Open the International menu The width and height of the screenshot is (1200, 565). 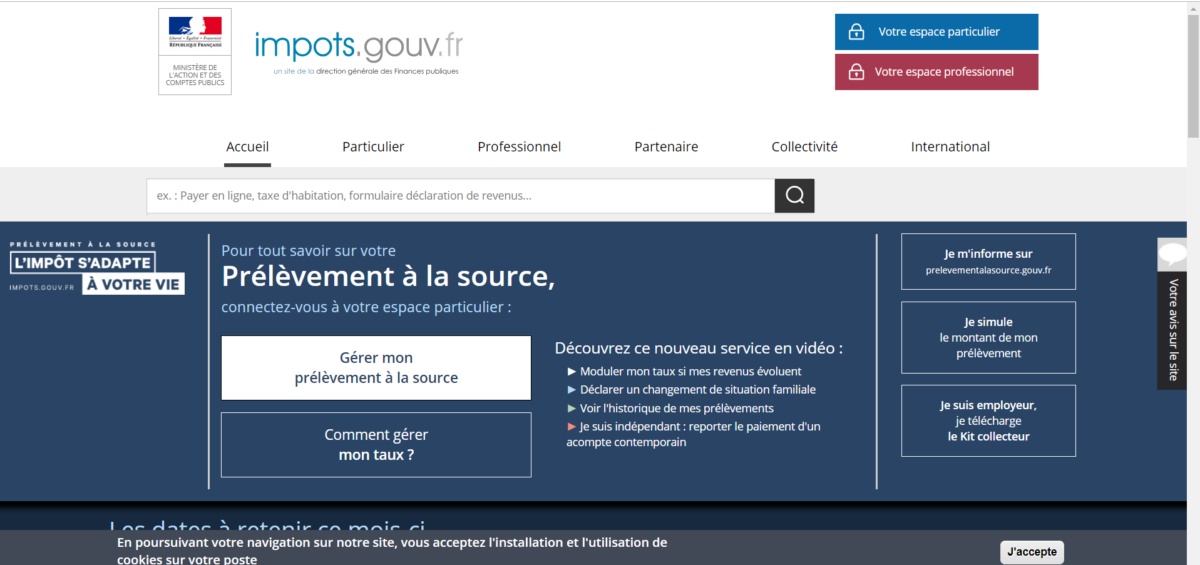click(x=950, y=146)
